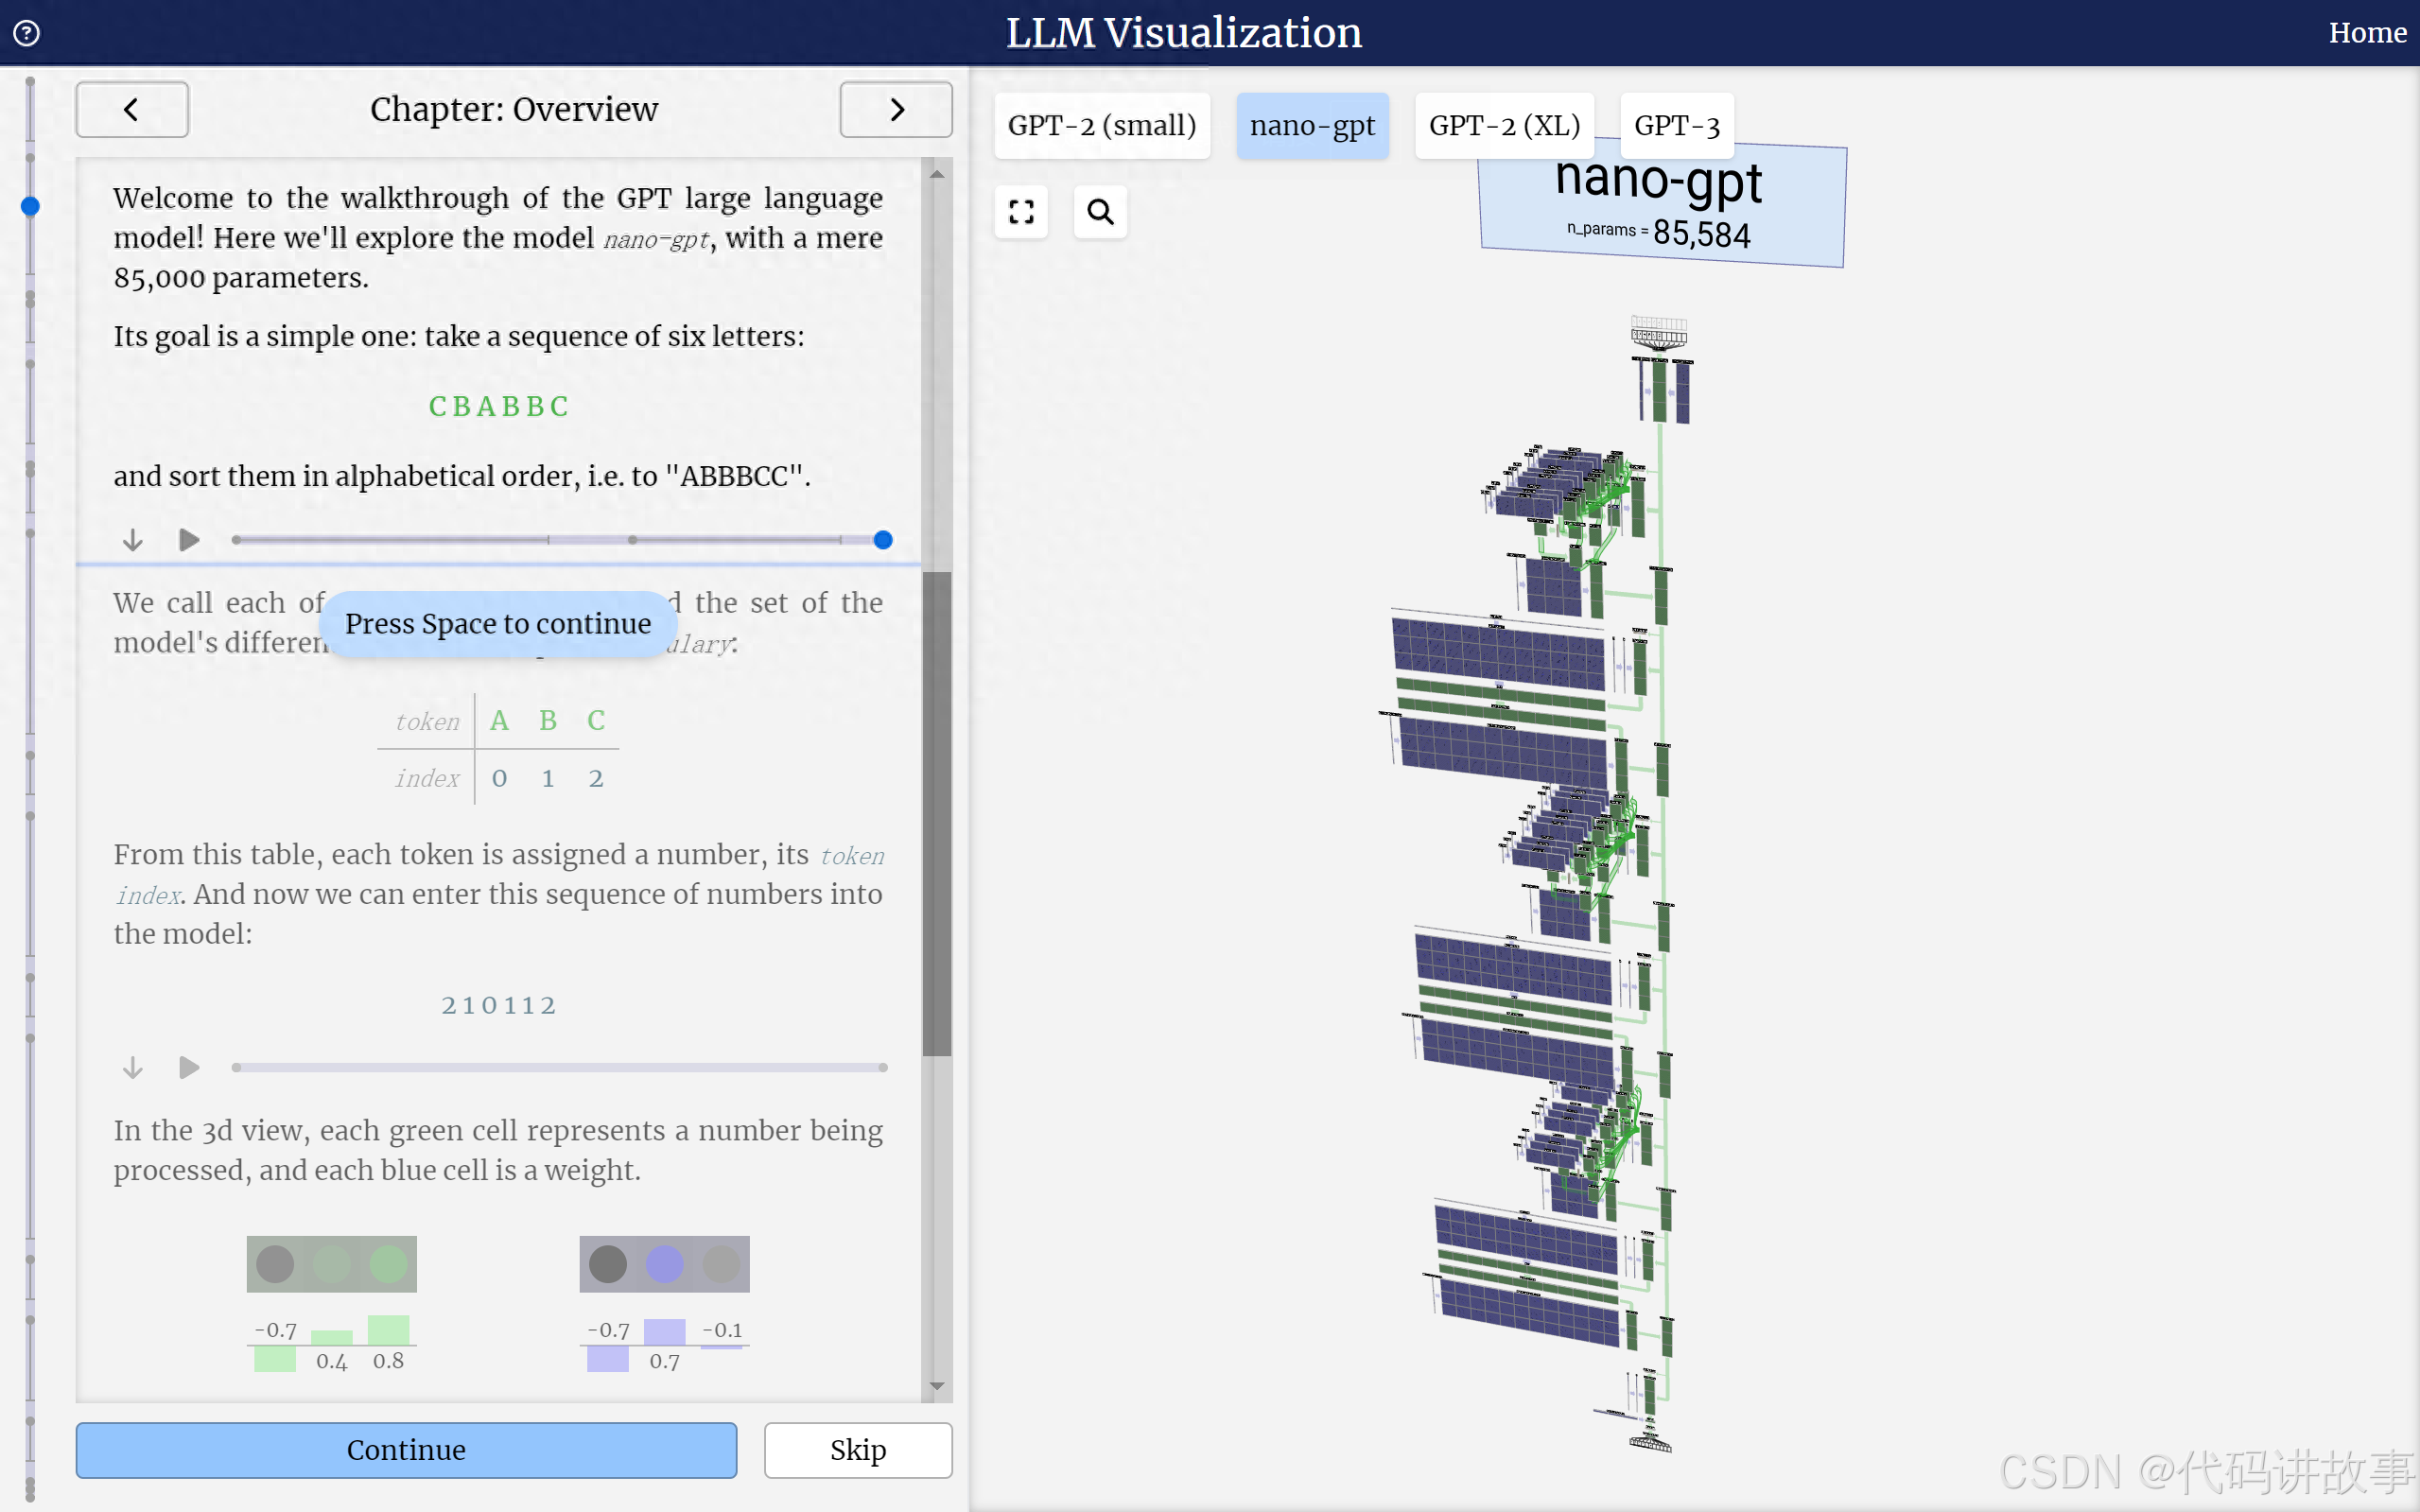
Task: Click down arrow beside second play button
Action: click(x=132, y=1068)
